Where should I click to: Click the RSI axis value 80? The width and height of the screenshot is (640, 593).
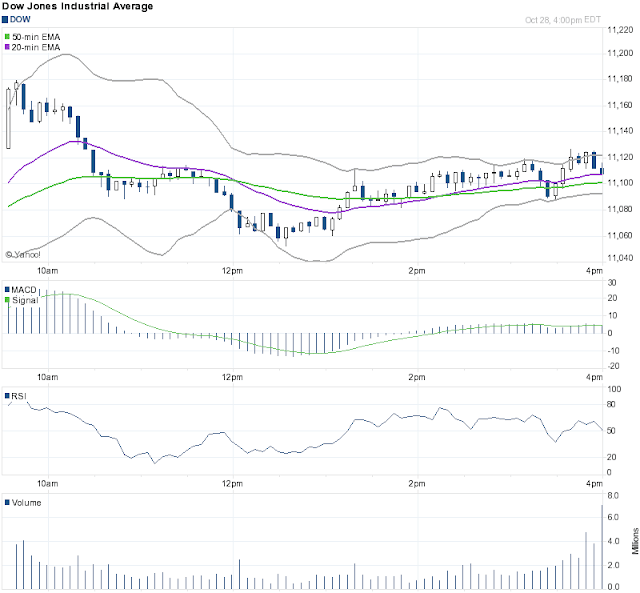coord(611,404)
